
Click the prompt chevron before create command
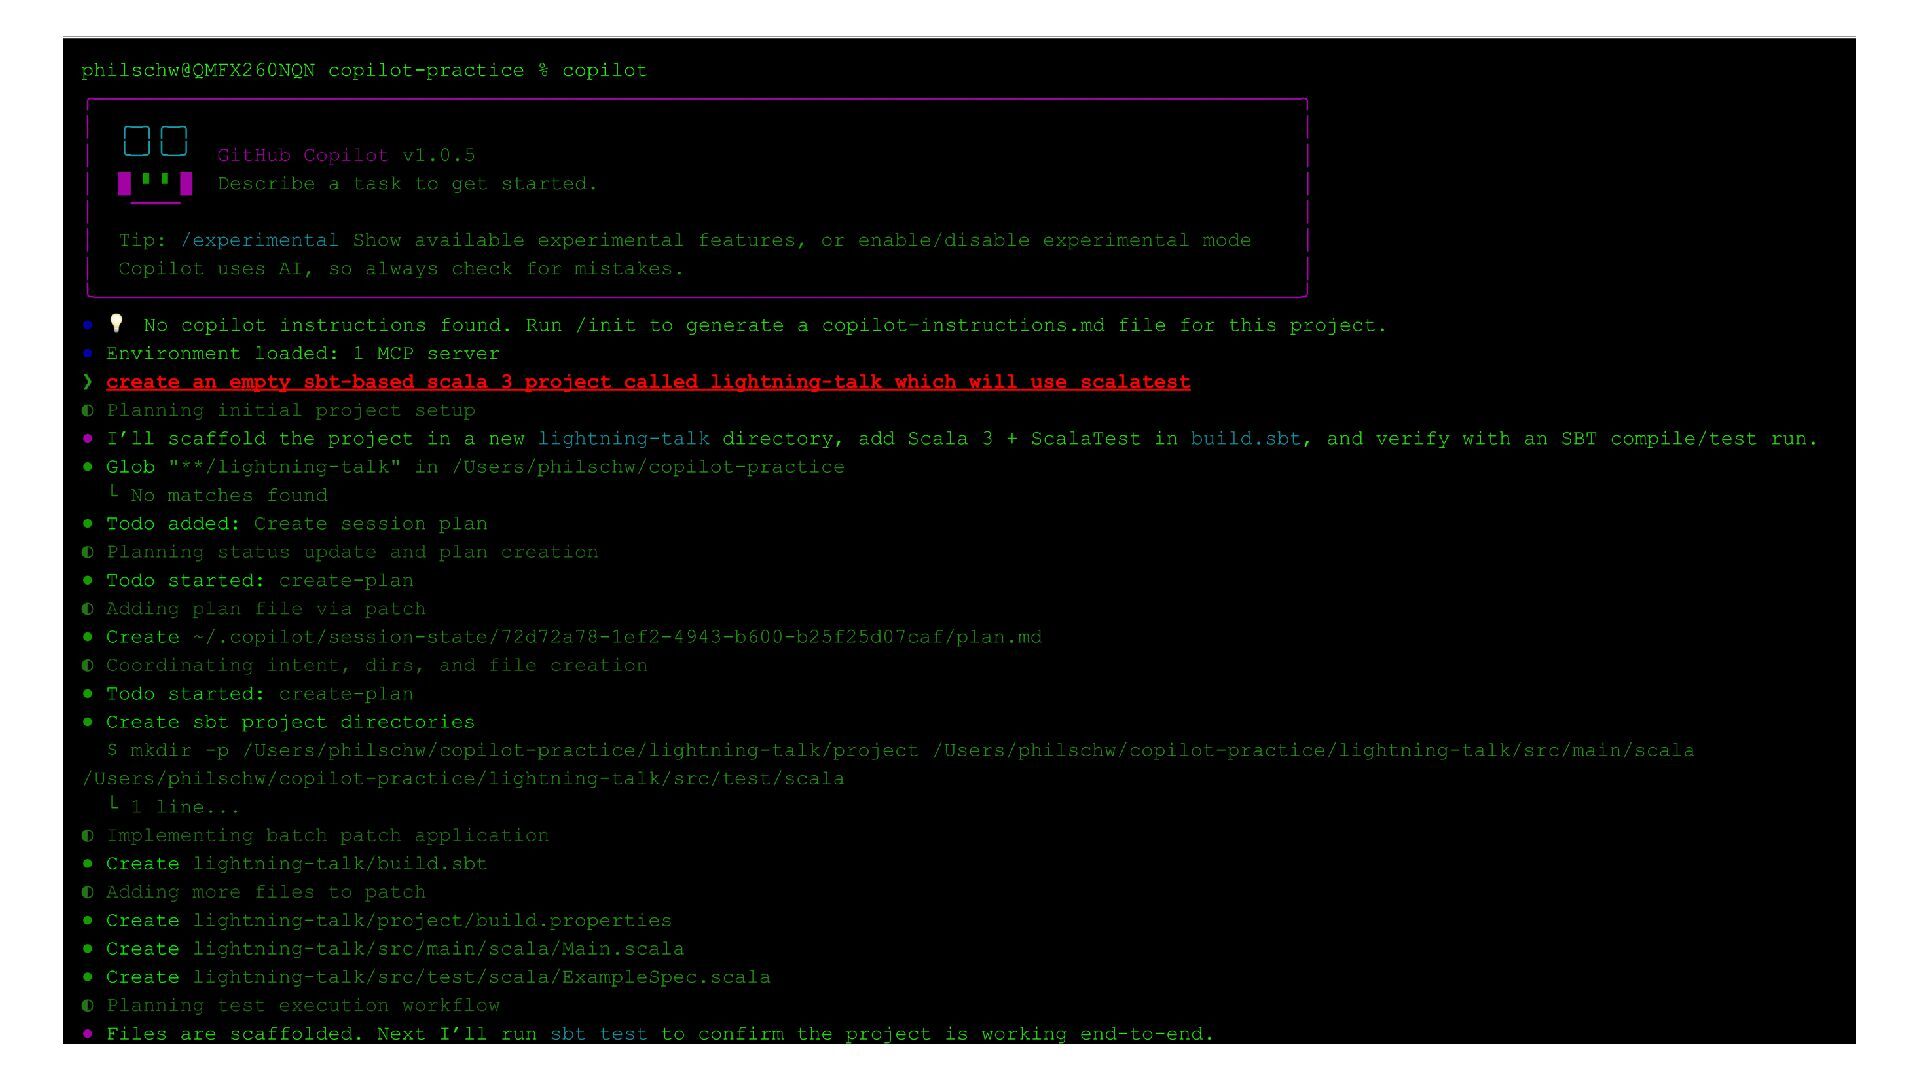click(x=88, y=381)
